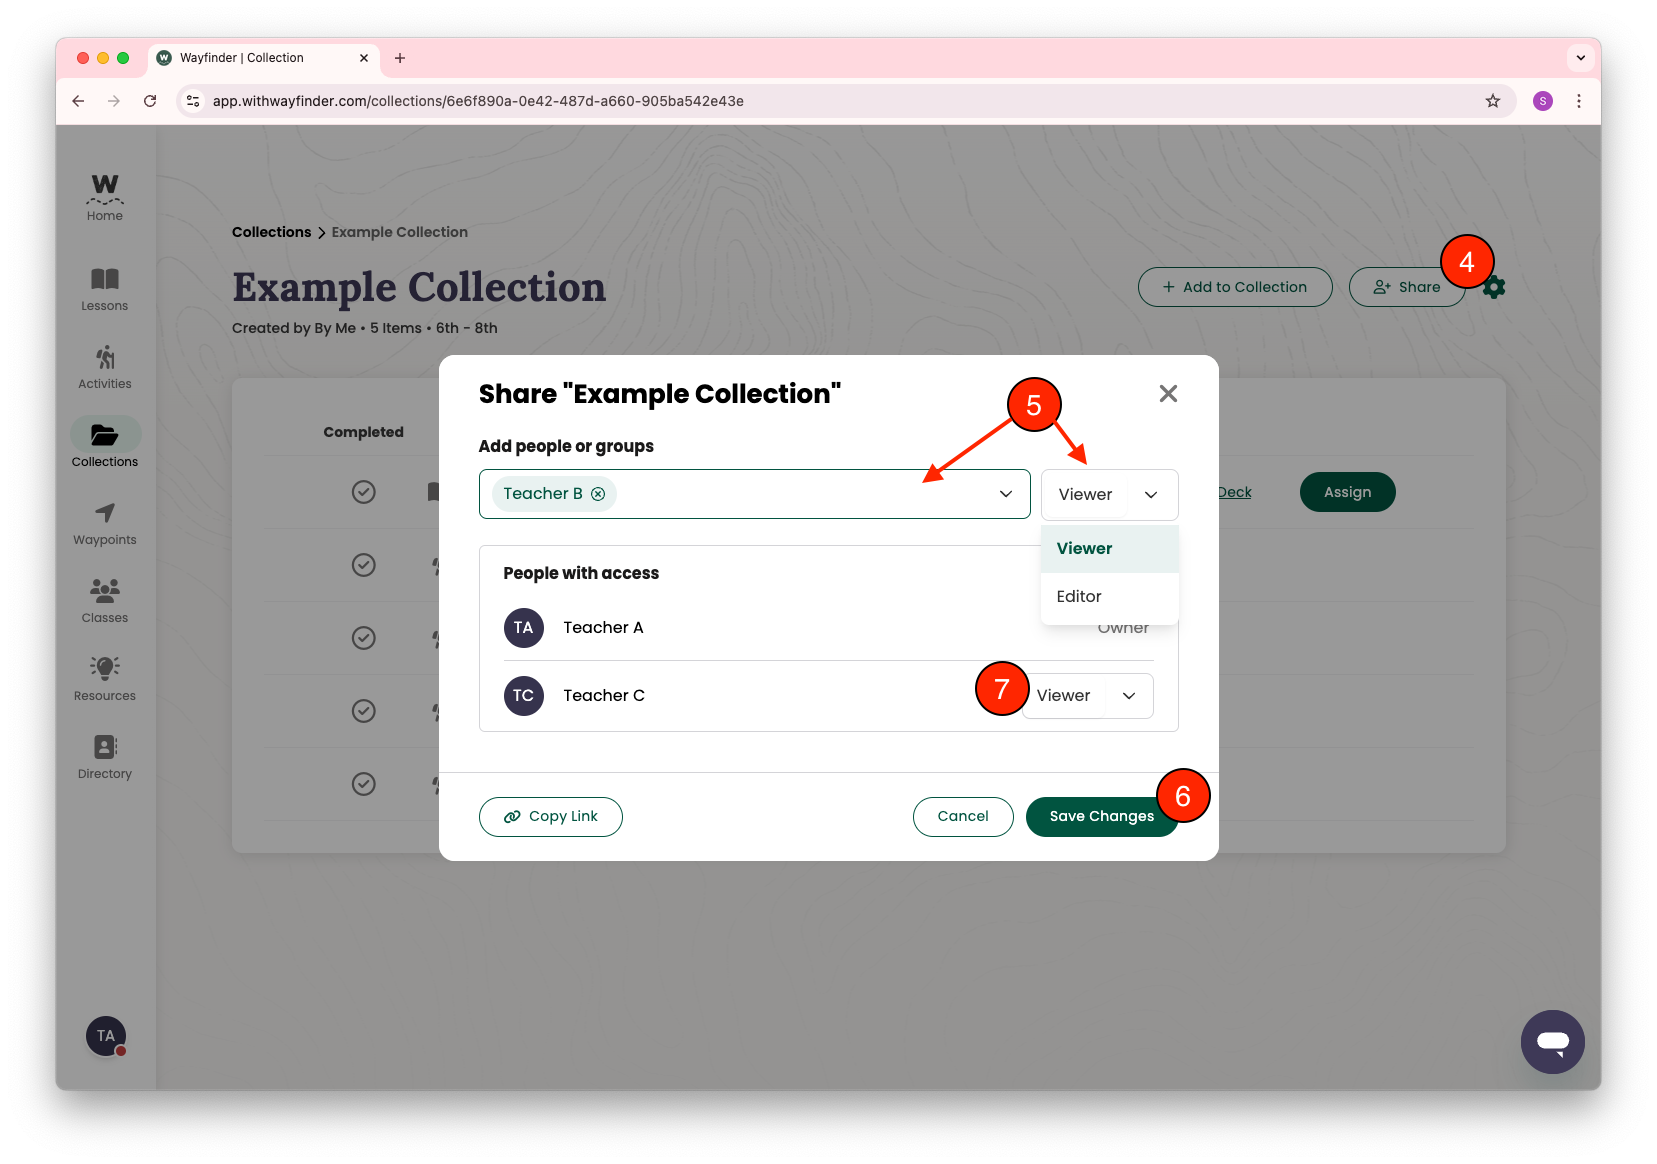Toggle completed check on first collection item

pyautogui.click(x=364, y=492)
